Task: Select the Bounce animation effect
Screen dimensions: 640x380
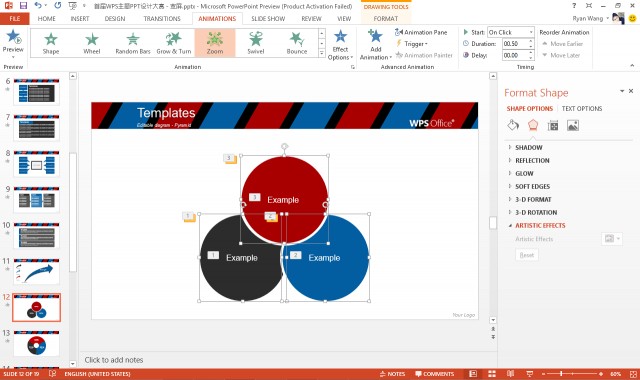Action: pyautogui.click(x=297, y=43)
